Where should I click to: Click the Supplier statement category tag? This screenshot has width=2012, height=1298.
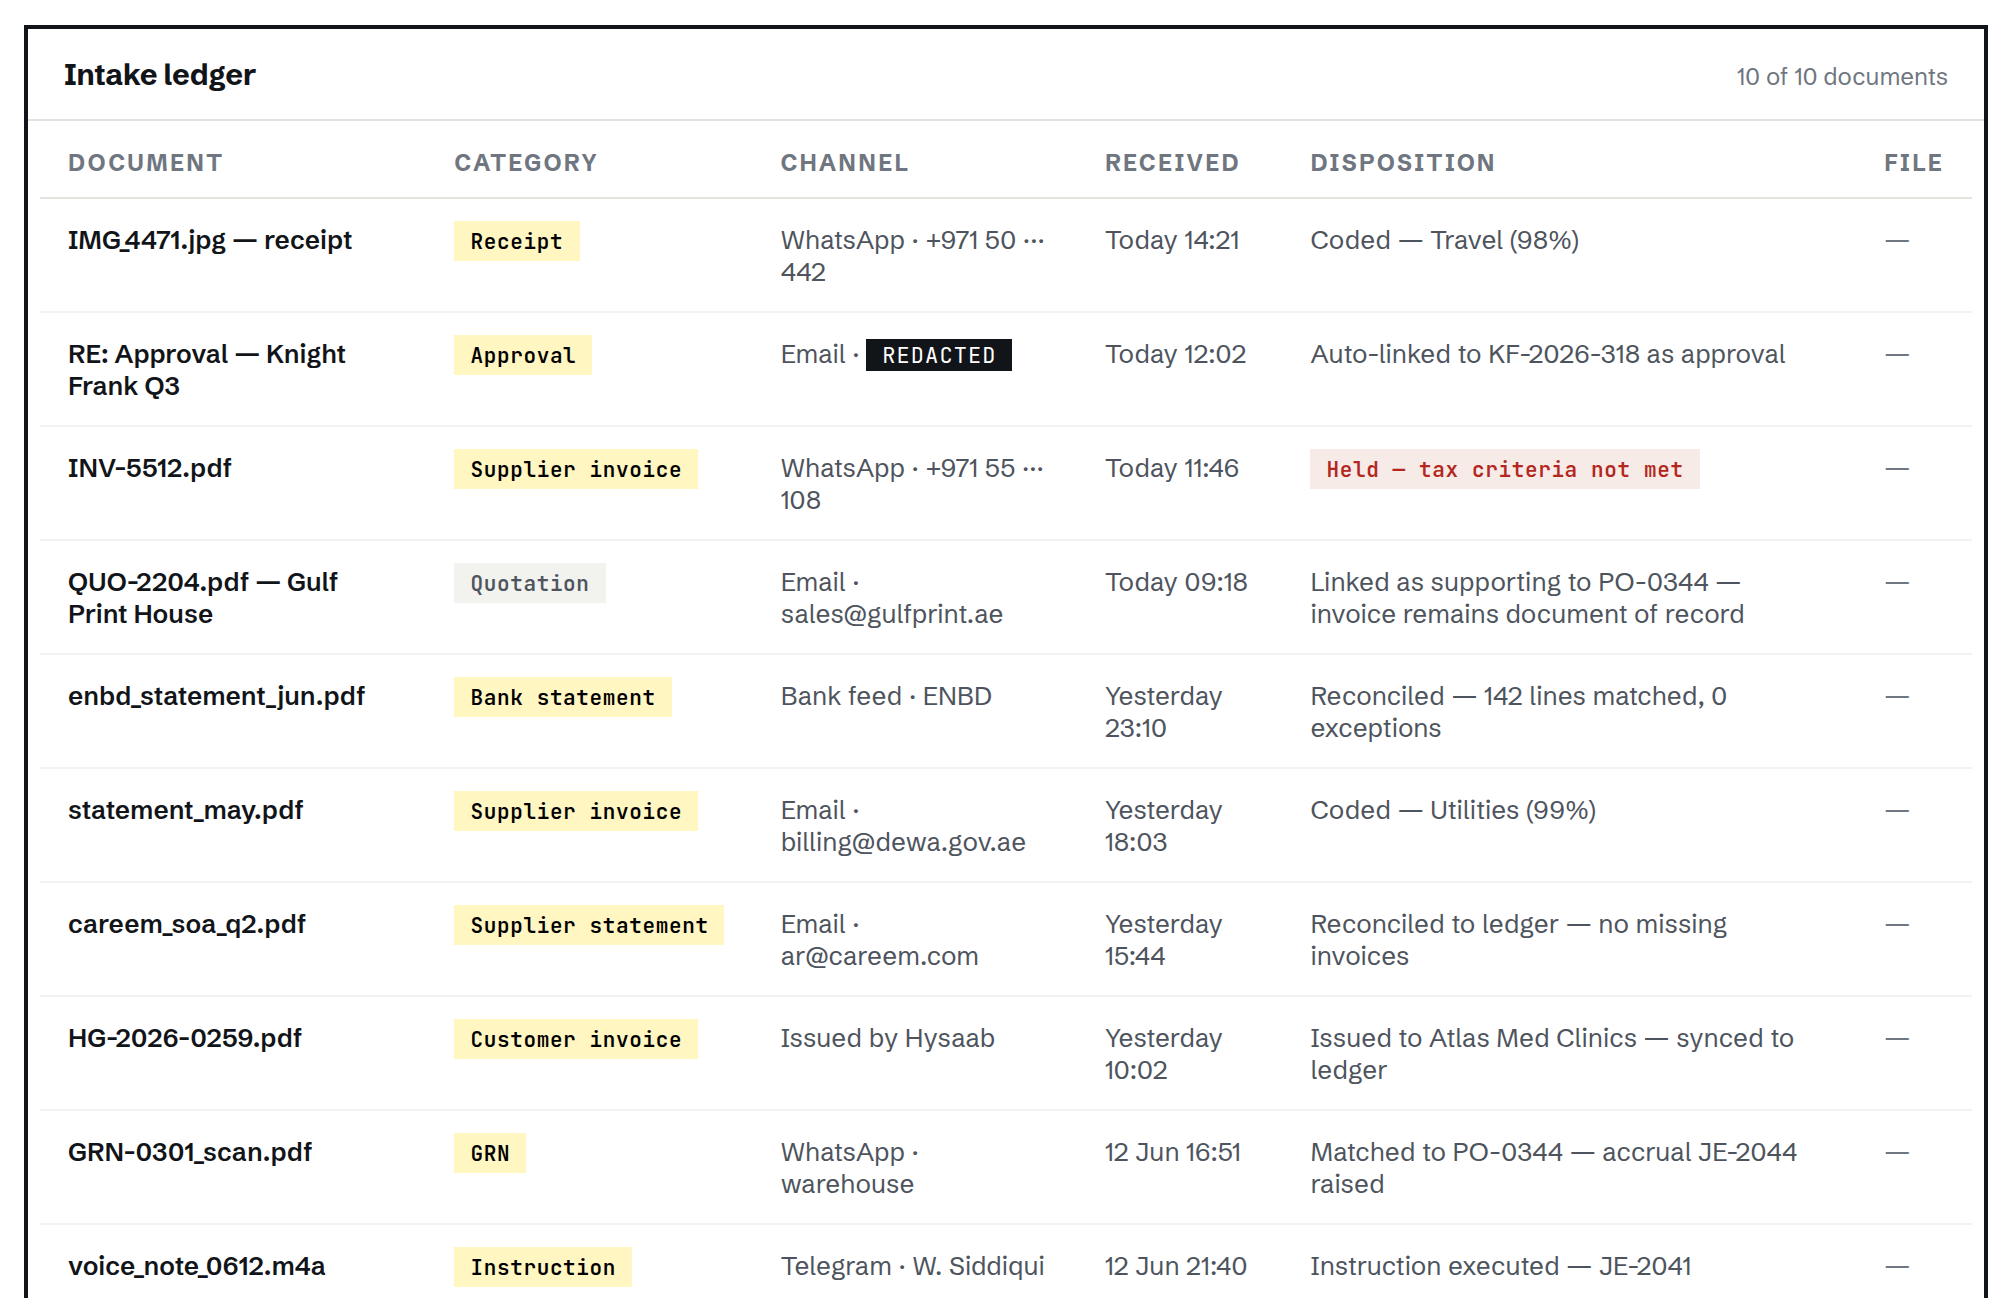(588, 925)
